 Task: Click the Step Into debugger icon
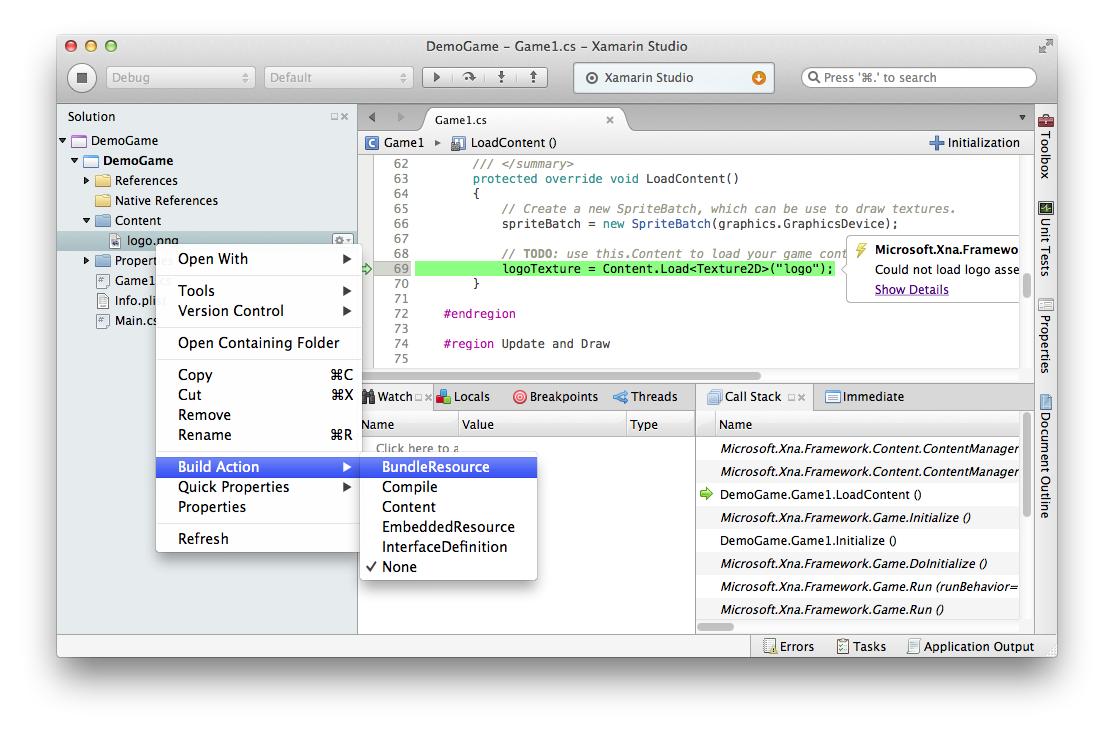[x=502, y=77]
